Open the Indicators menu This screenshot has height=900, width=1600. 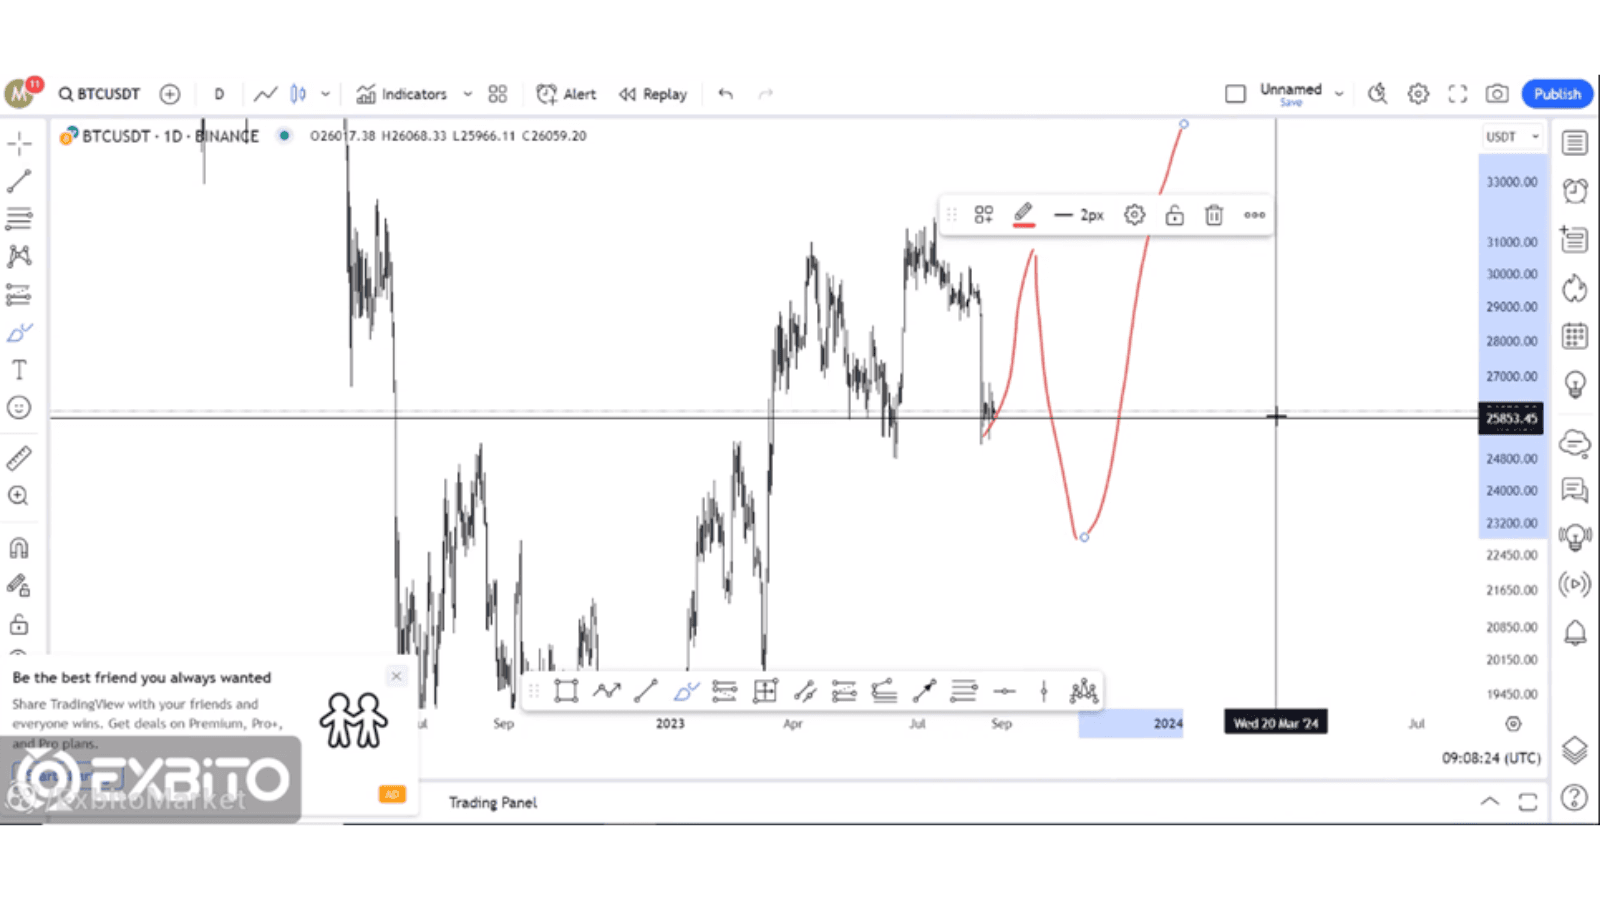click(402, 94)
